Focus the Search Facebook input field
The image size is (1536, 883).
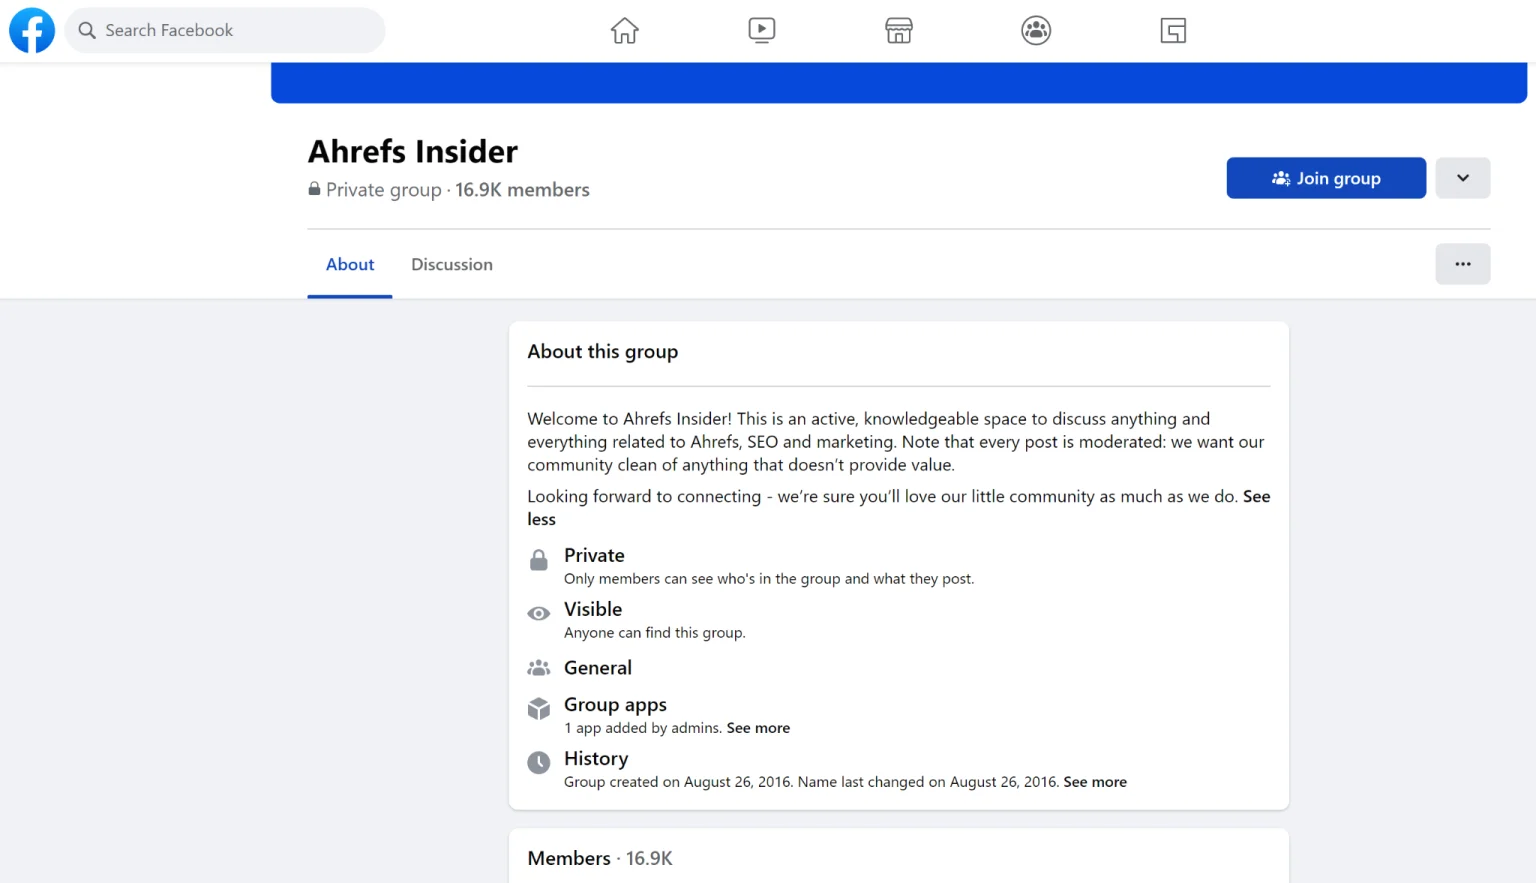pyautogui.click(x=235, y=31)
